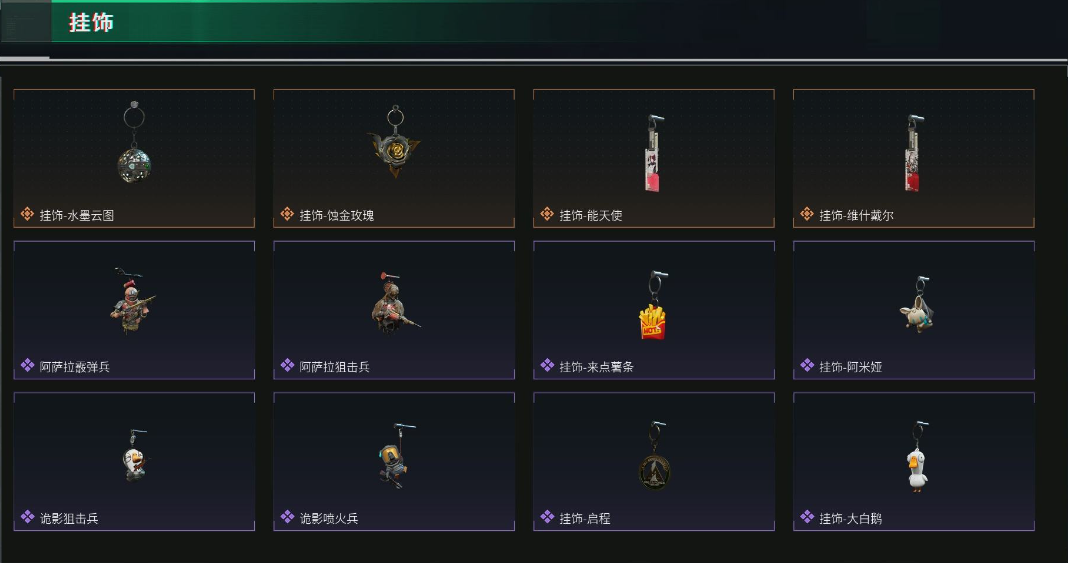Choose the 挂饰-阿米娅 bunny charm

coord(914,310)
